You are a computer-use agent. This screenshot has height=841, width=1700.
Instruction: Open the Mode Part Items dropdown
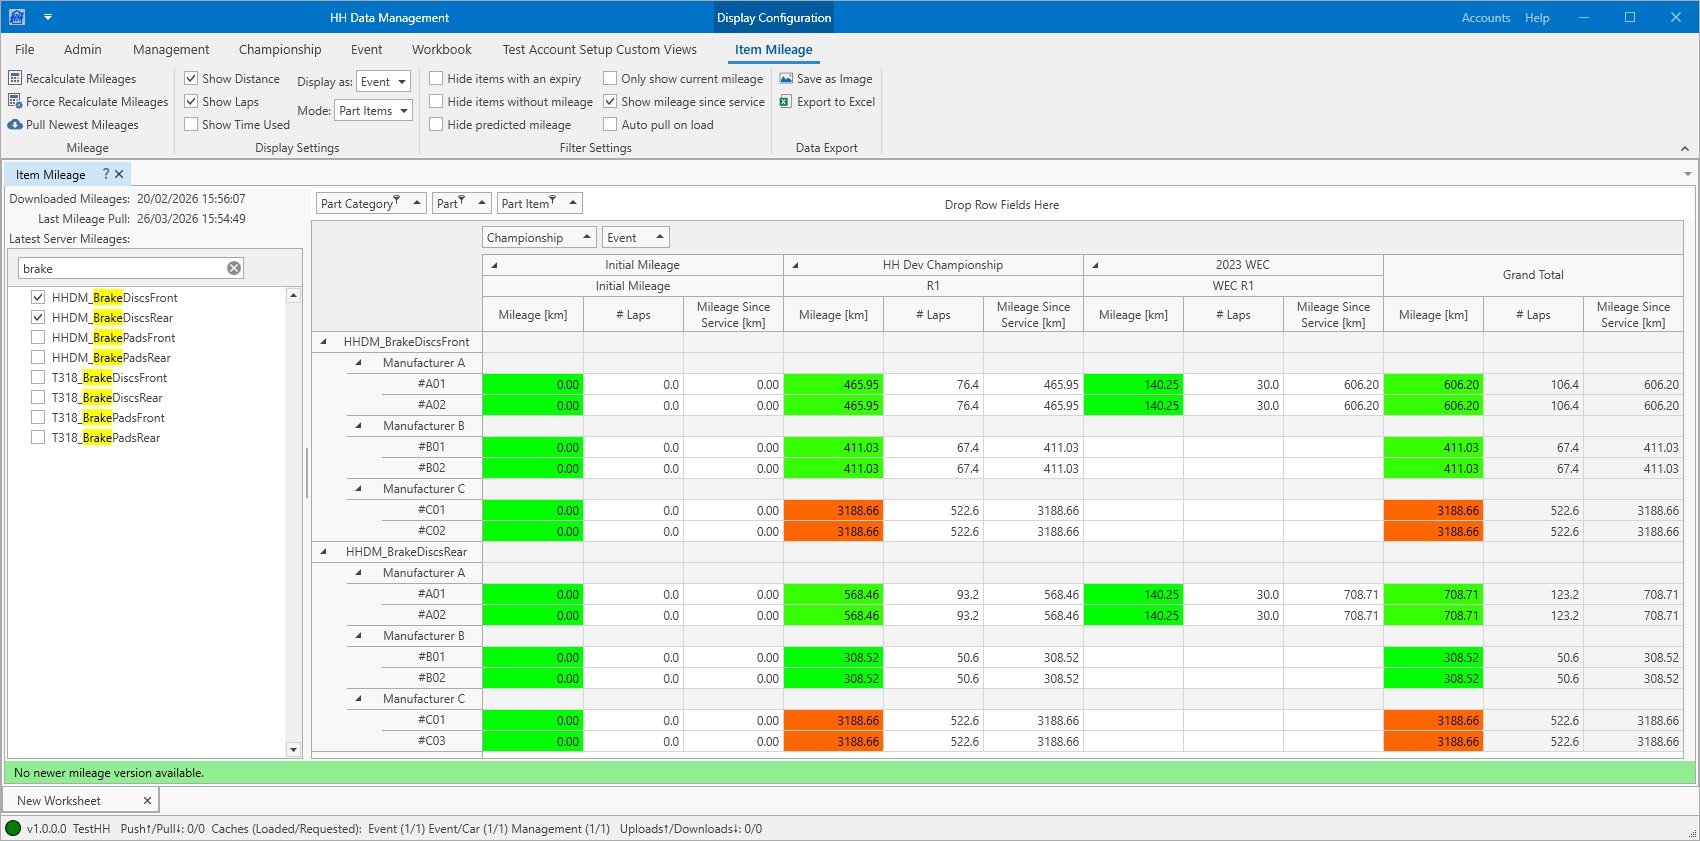point(374,111)
